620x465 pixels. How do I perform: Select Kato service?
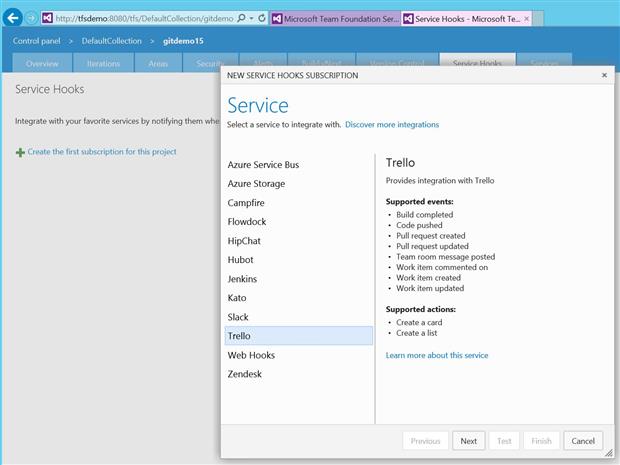click(299, 298)
